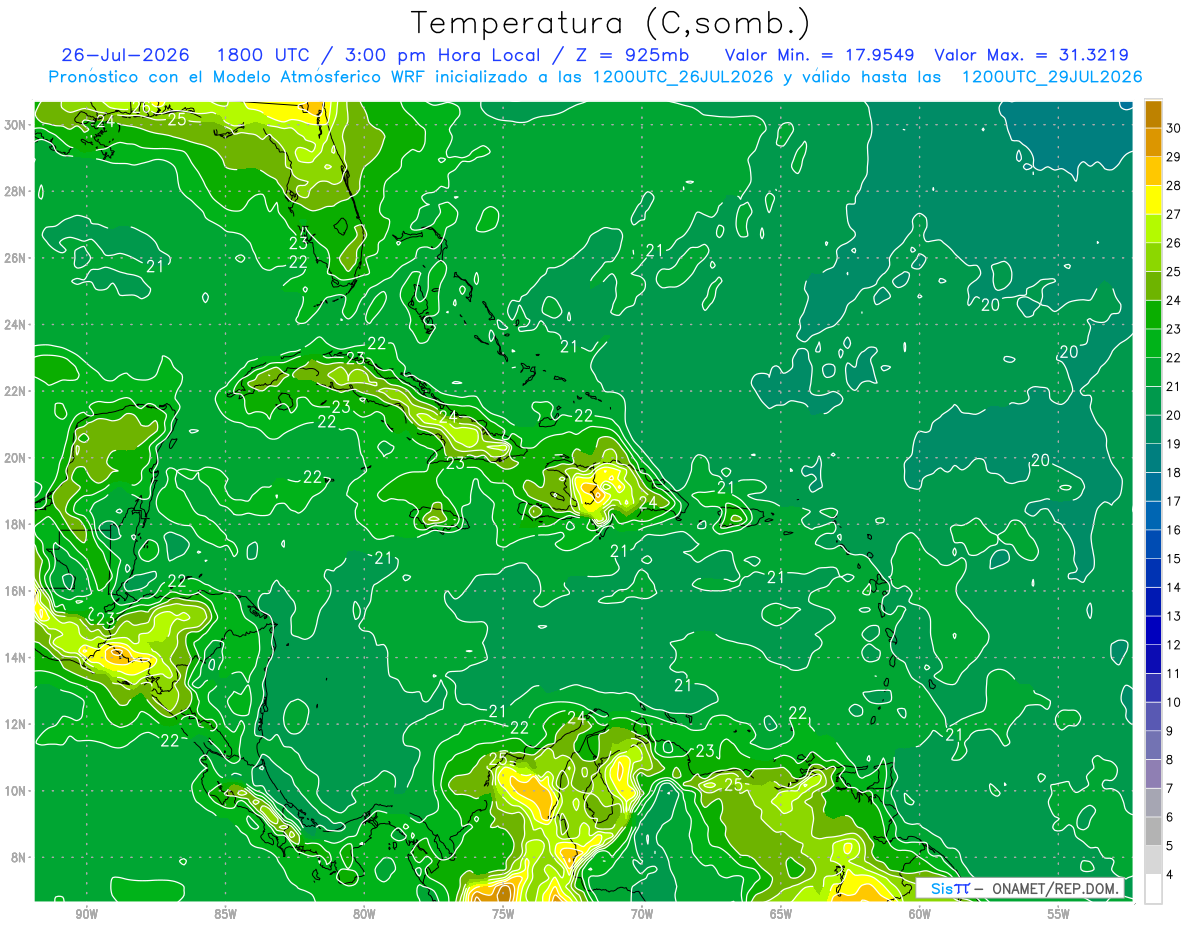Select the "85W" longitude label

225,914
